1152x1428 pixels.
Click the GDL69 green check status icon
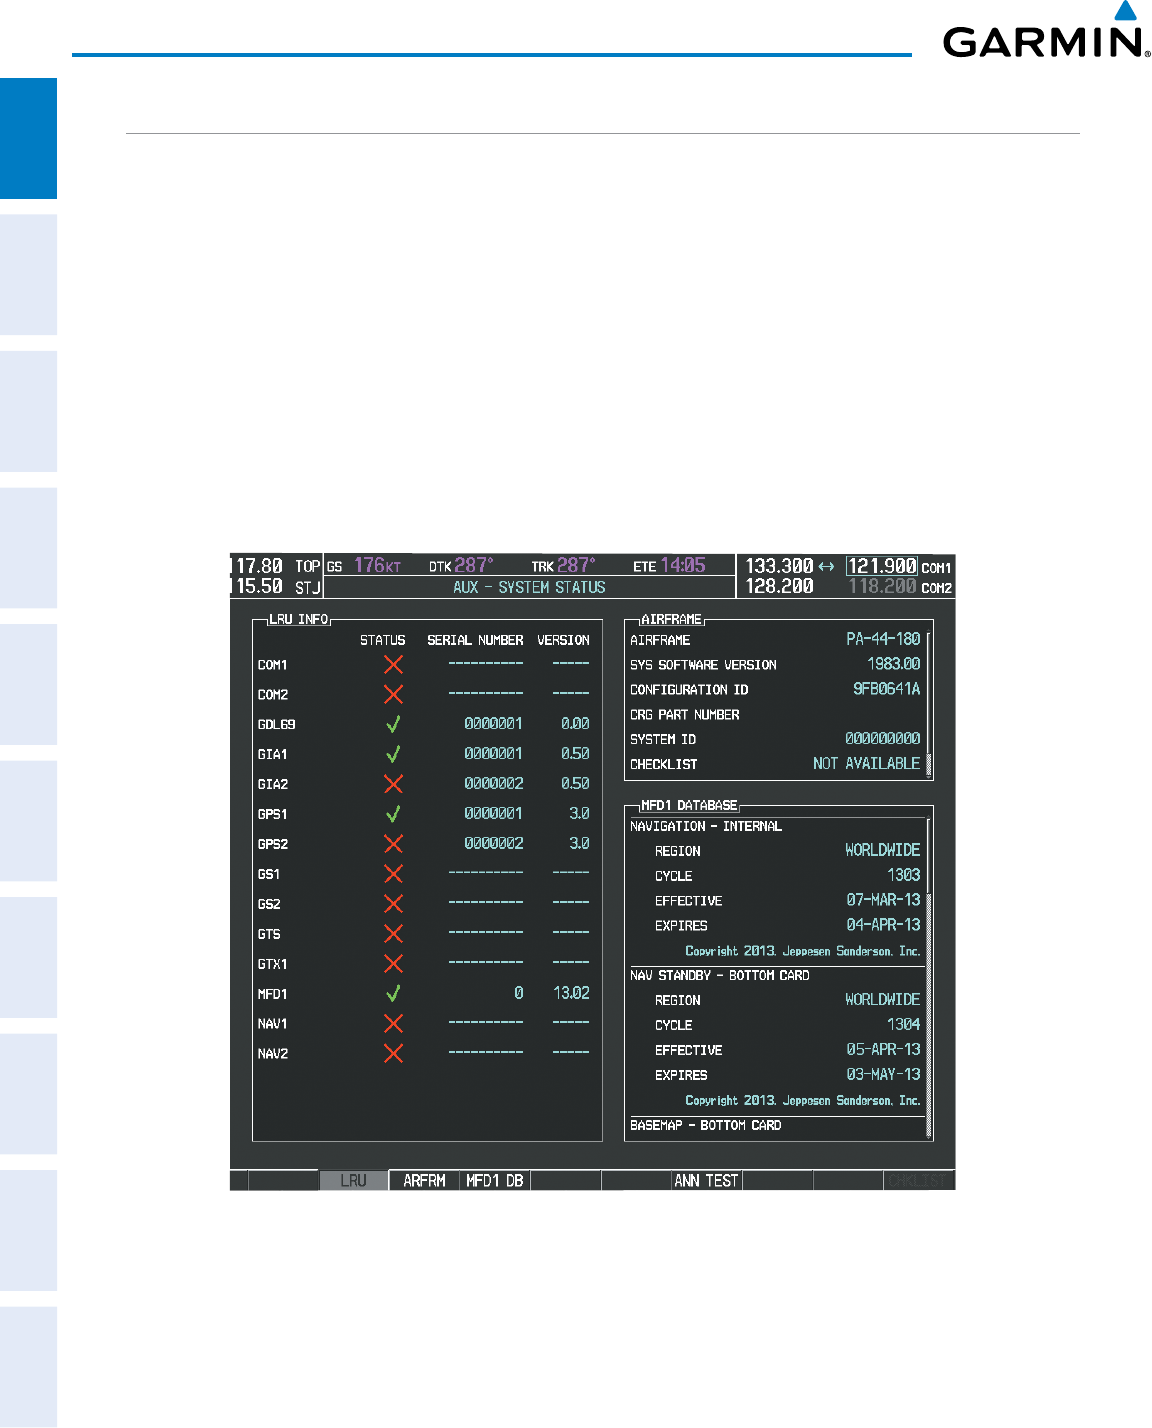tap(393, 724)
